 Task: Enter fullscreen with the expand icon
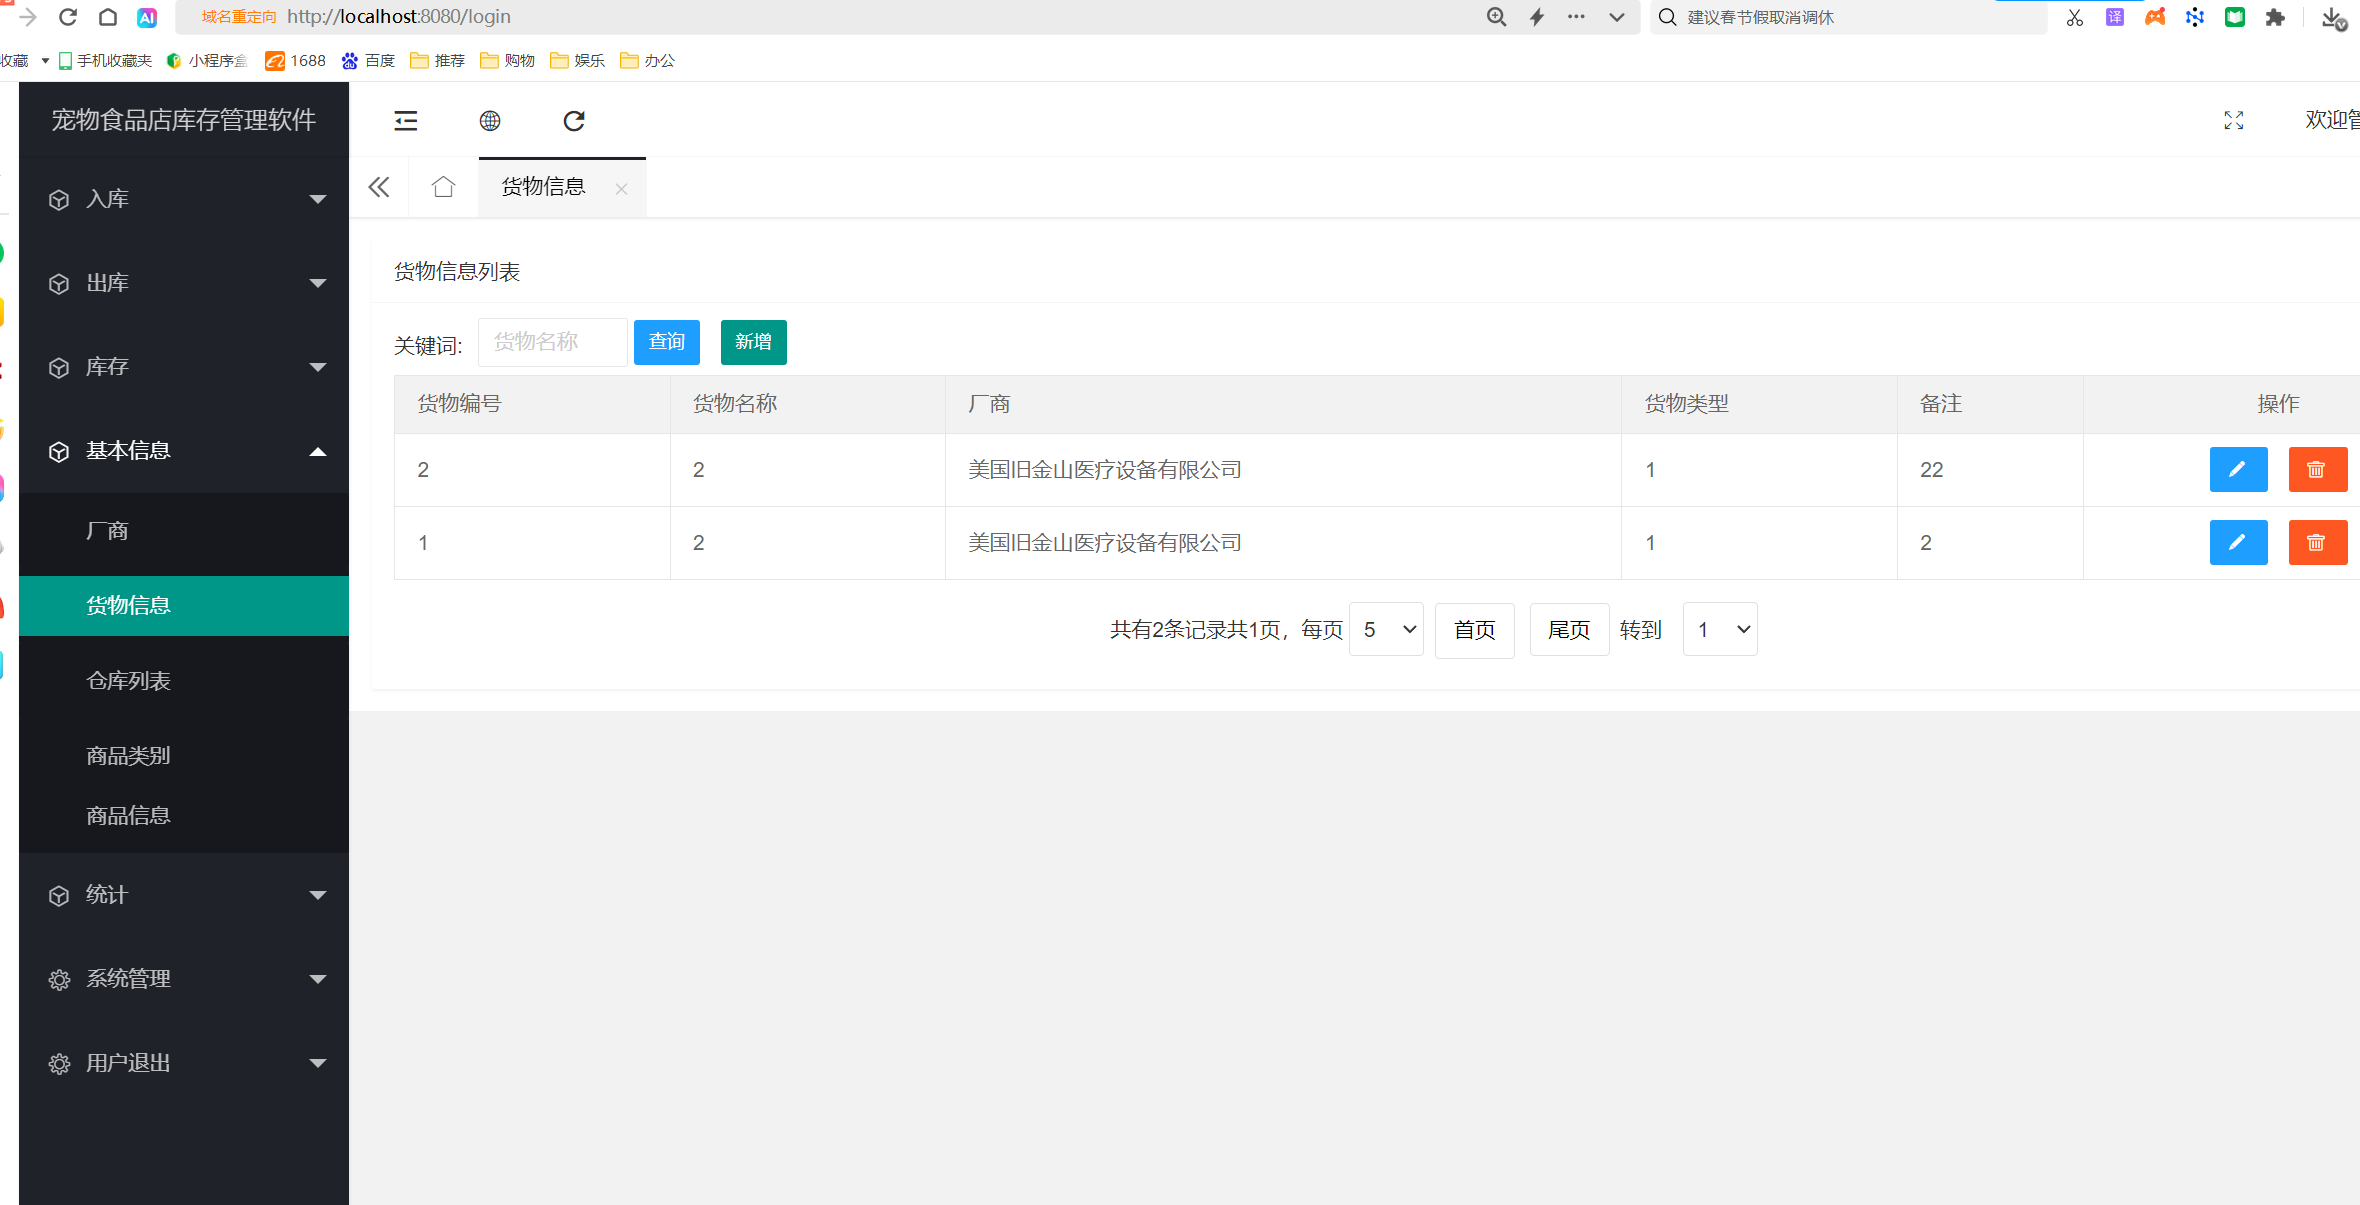coord(2233,121)
